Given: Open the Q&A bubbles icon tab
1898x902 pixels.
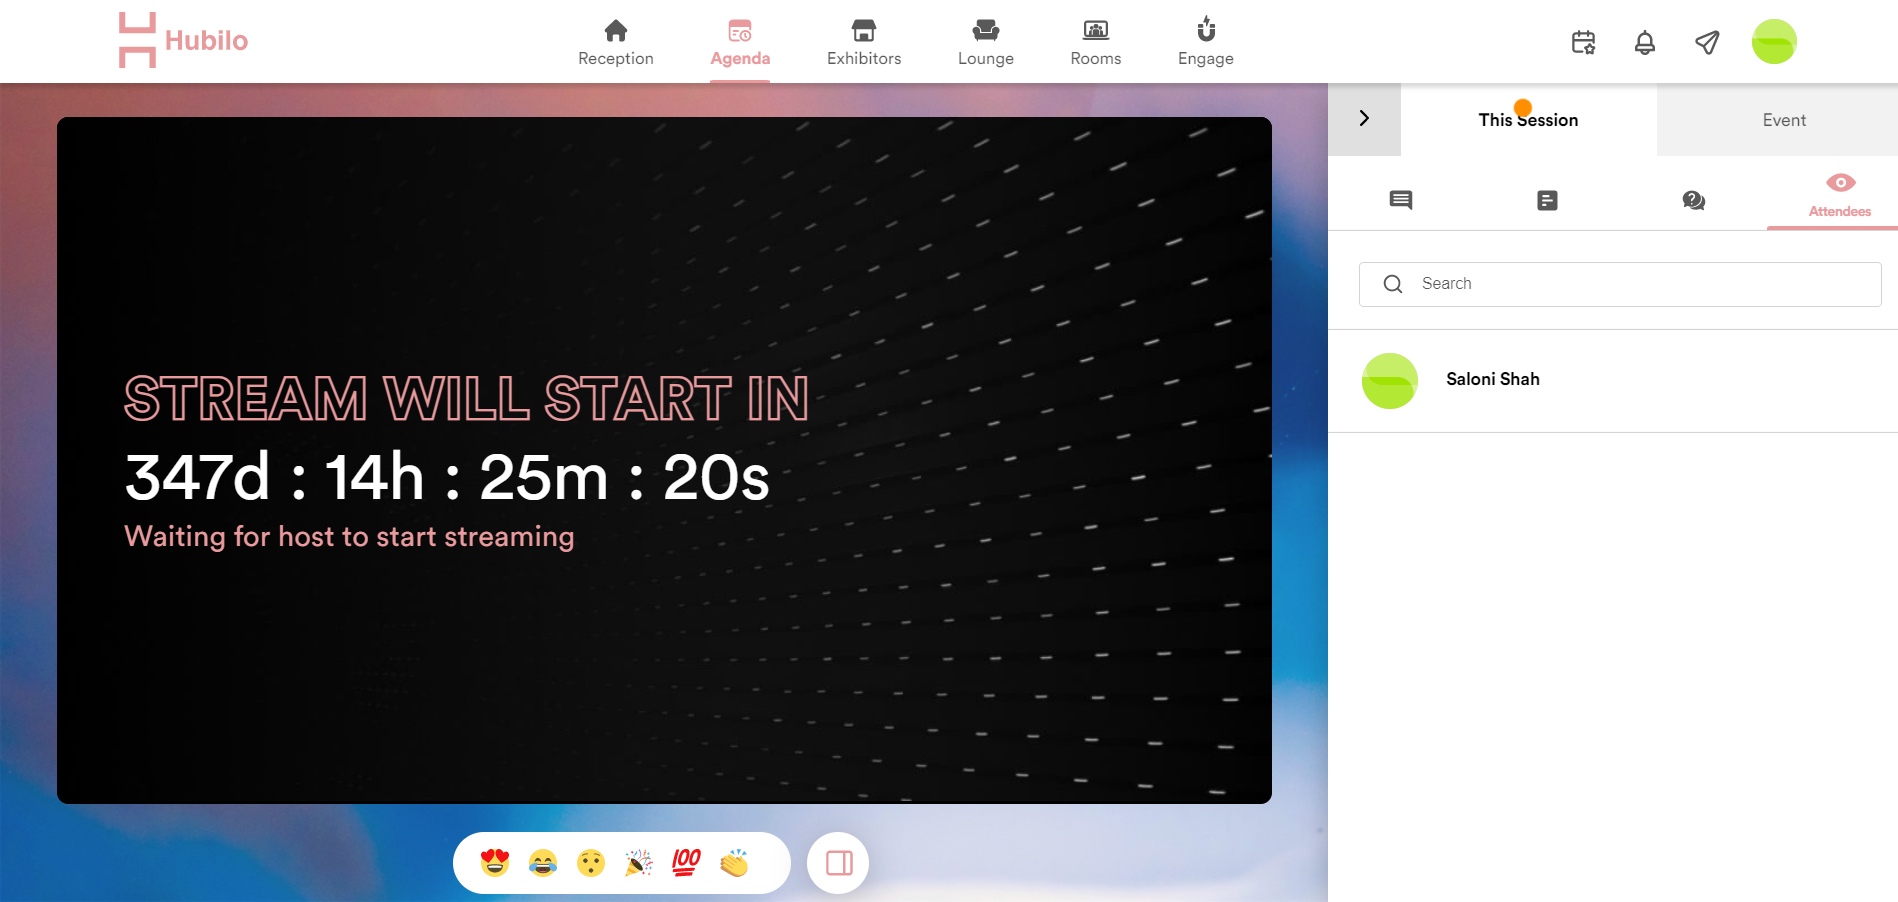Looking at the screenshot, I should tap(1693, 200).
